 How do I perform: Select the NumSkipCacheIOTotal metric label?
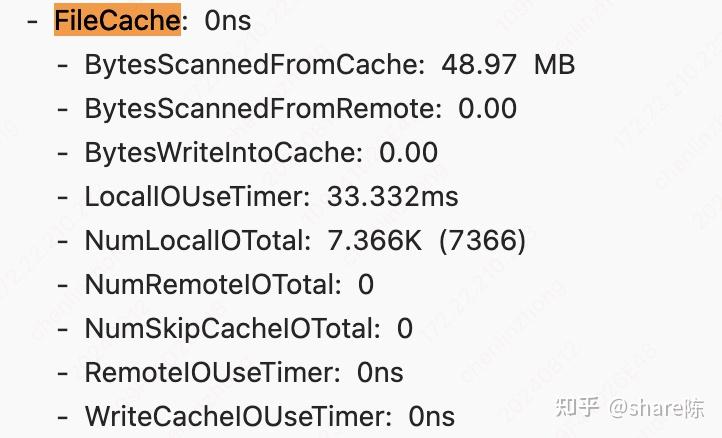pyautogui.click(x=232, y=329)
